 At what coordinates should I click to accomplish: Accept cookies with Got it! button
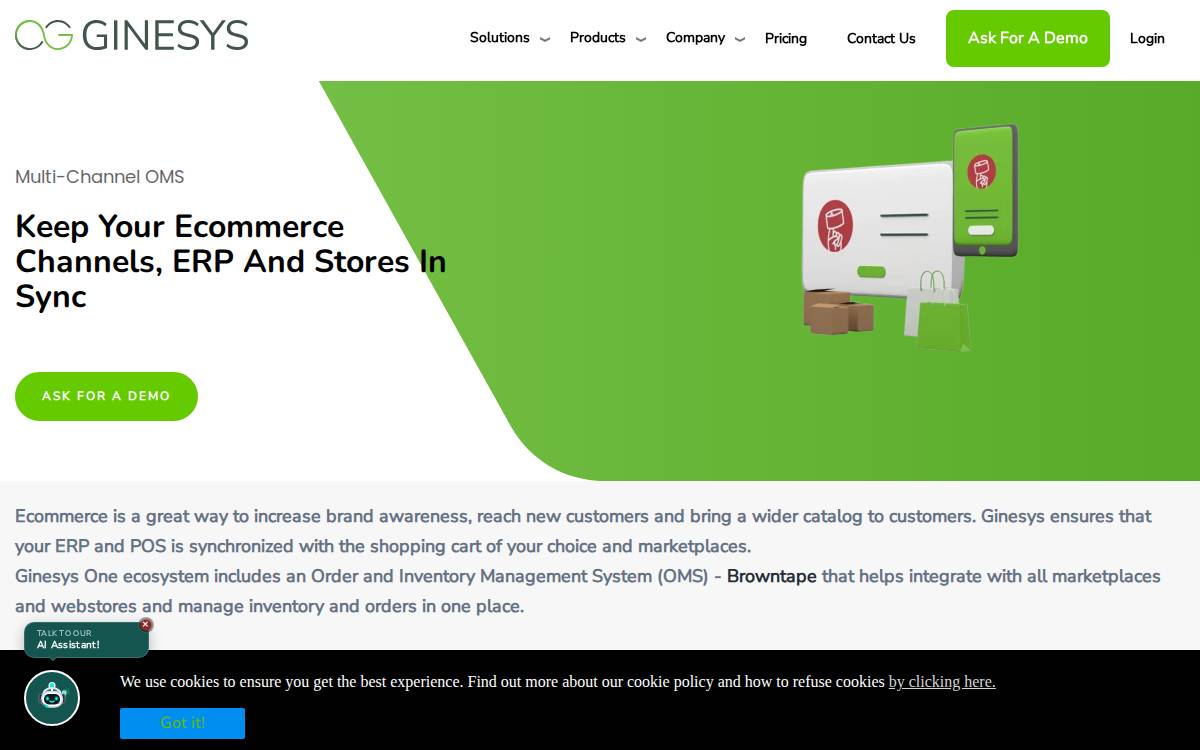pyautogui.click(x=182, y=723)
